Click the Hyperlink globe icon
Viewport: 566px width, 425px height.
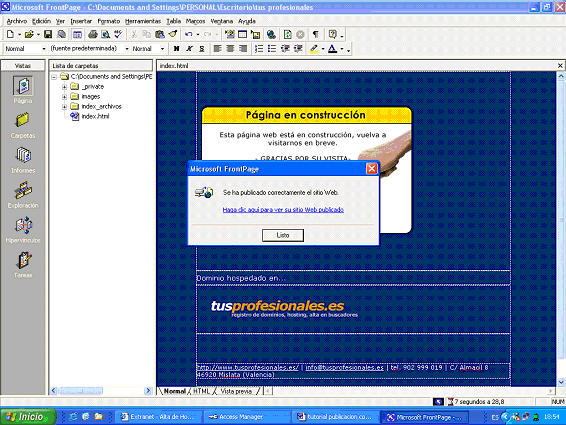[271, 34]
